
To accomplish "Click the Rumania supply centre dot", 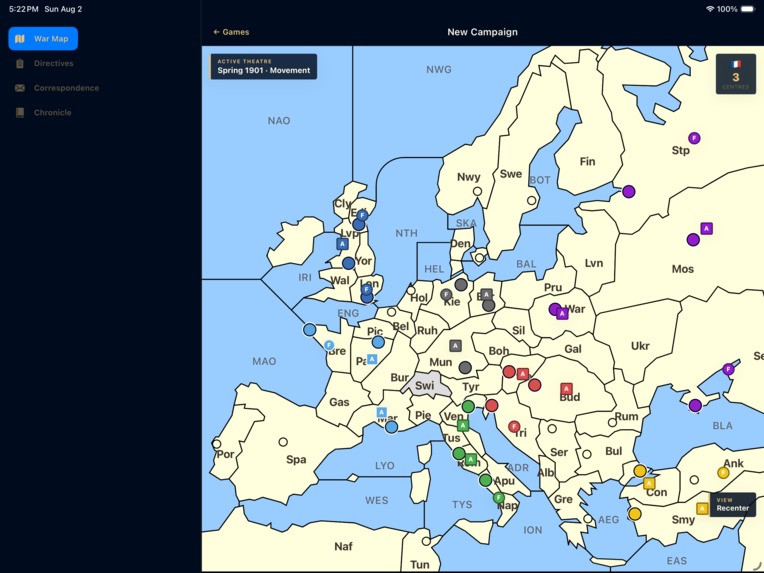I will tap(612, 422).
